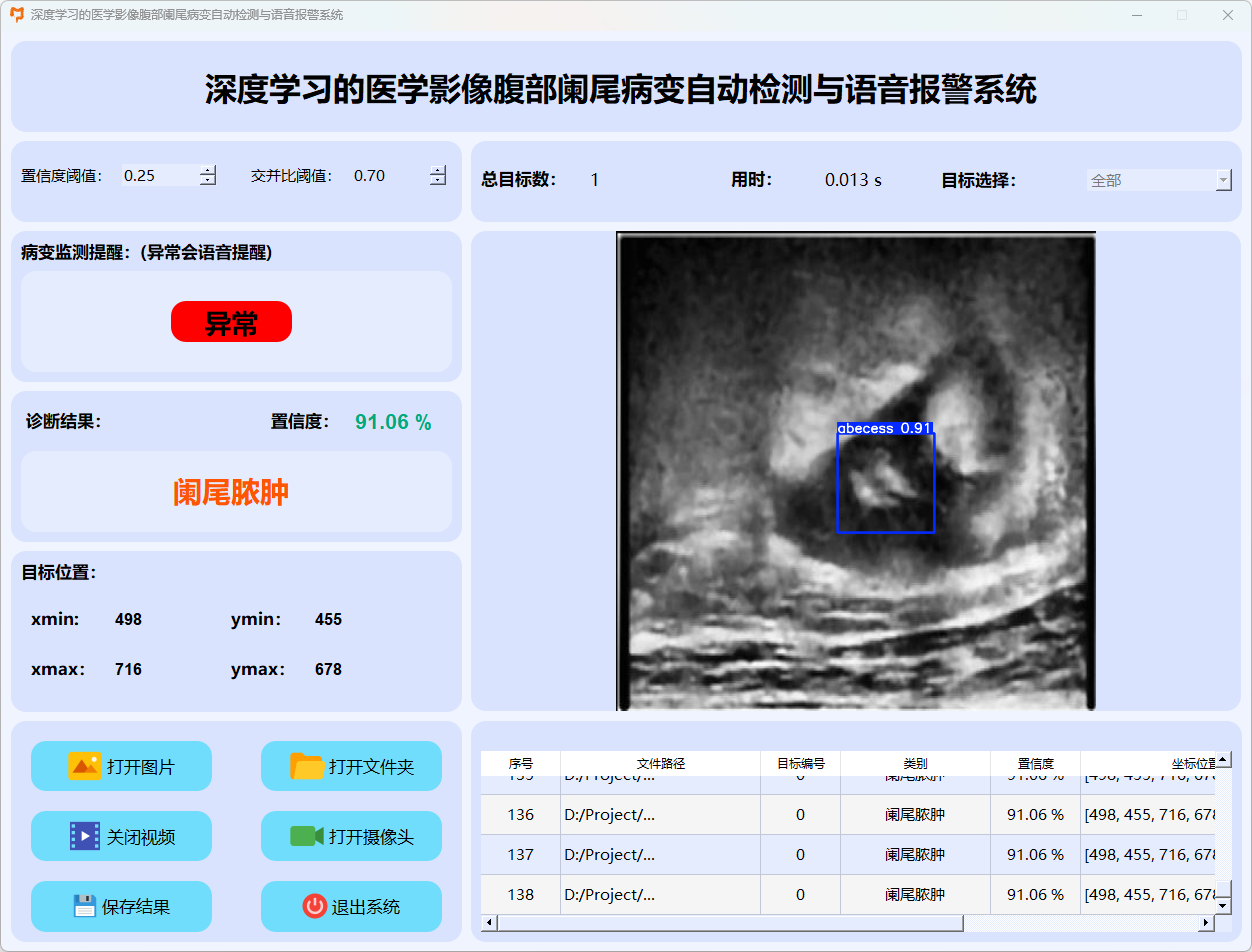The width and height of the screenshot is (1252, 952).
Task: Decrease the confidence threshold with down arrow
Action: (x=208, y=181)
